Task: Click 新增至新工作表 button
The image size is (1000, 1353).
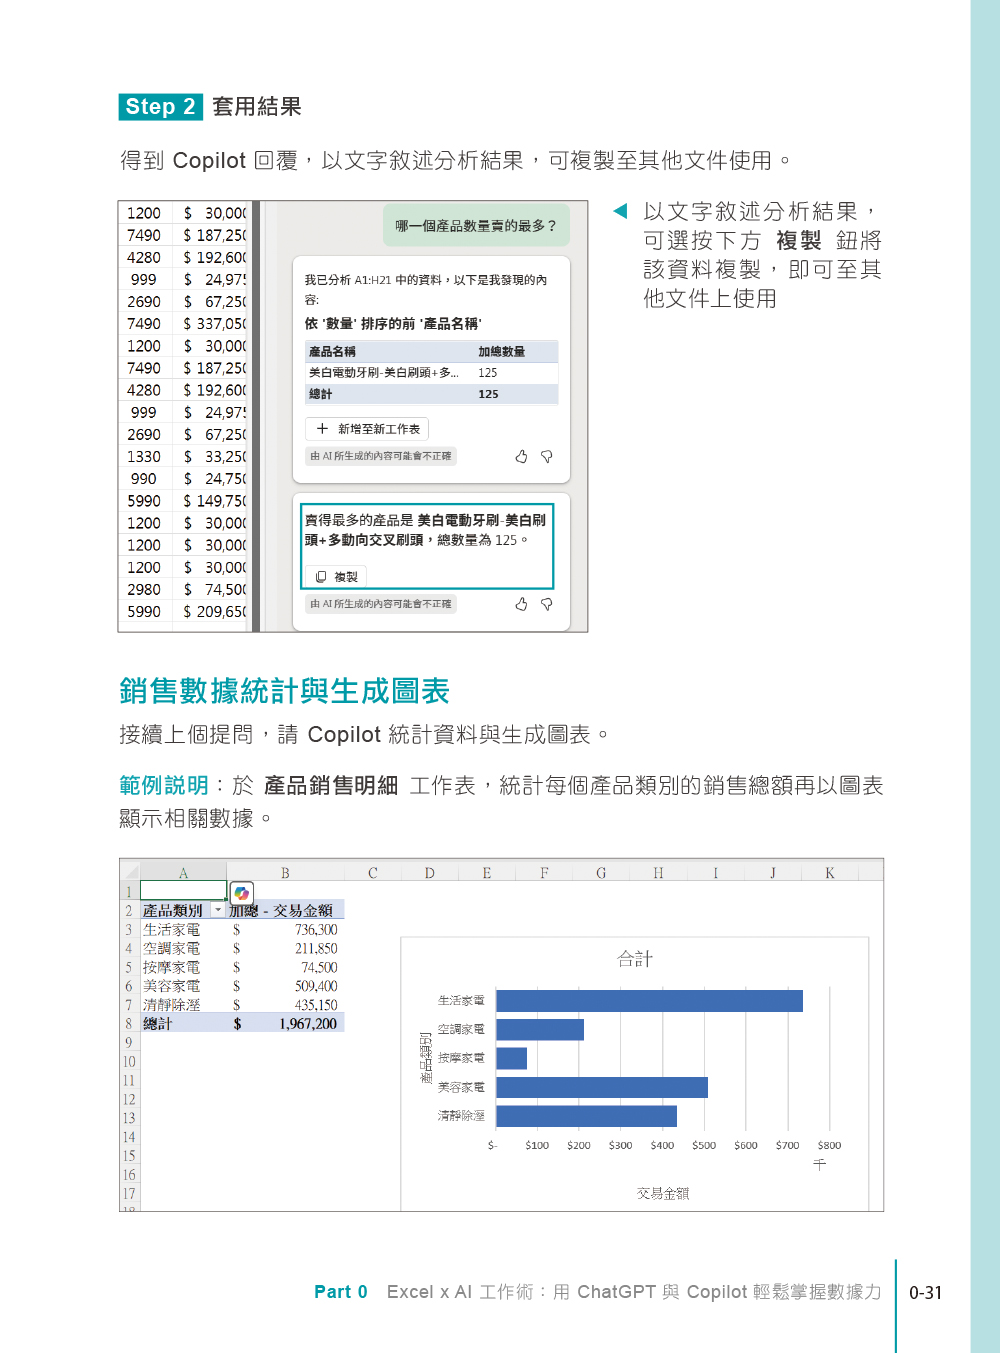Action: coord(367,429)
